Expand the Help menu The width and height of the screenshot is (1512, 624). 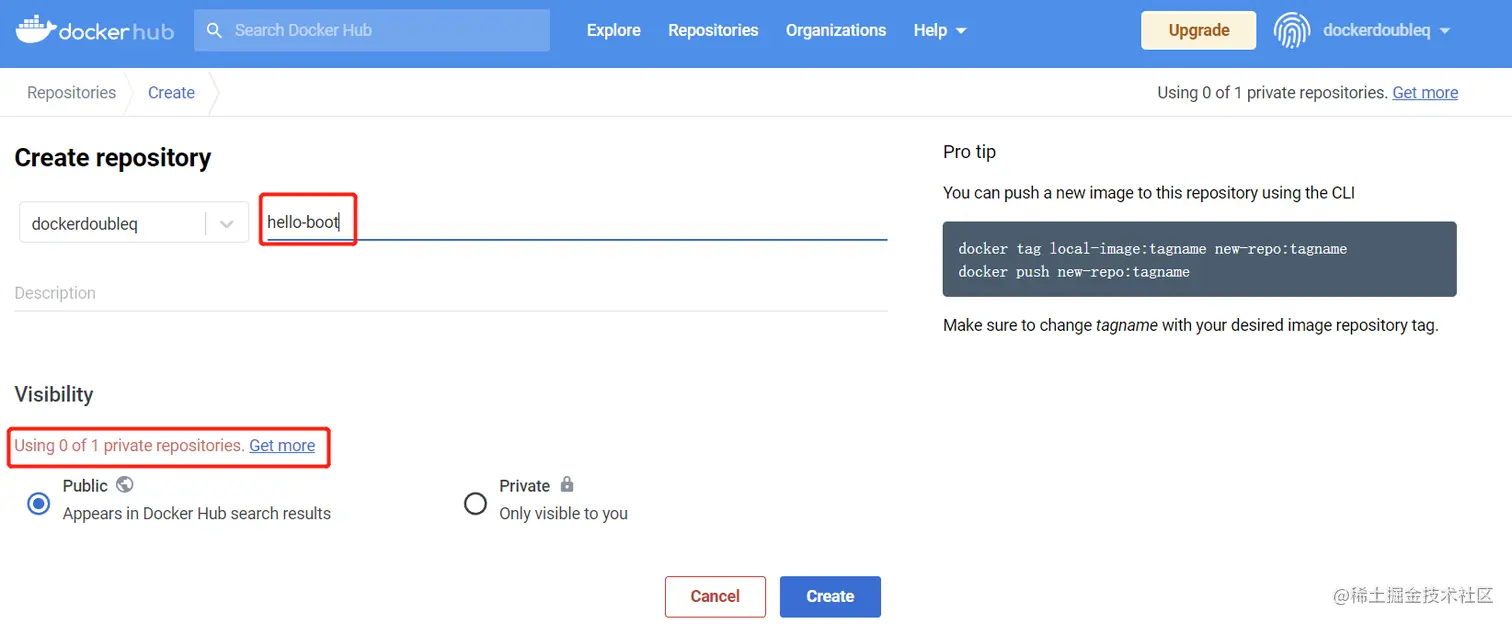tap(940, 31)
